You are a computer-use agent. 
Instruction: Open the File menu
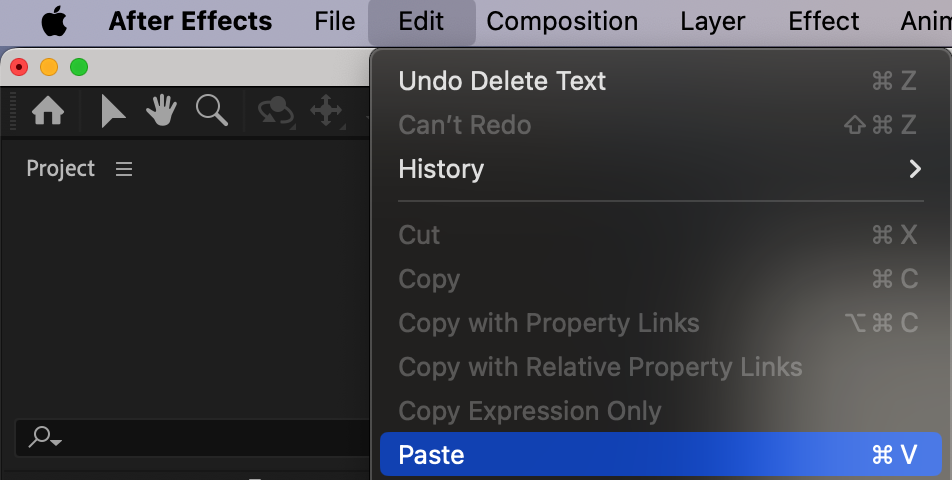click(x=334, y=21)
